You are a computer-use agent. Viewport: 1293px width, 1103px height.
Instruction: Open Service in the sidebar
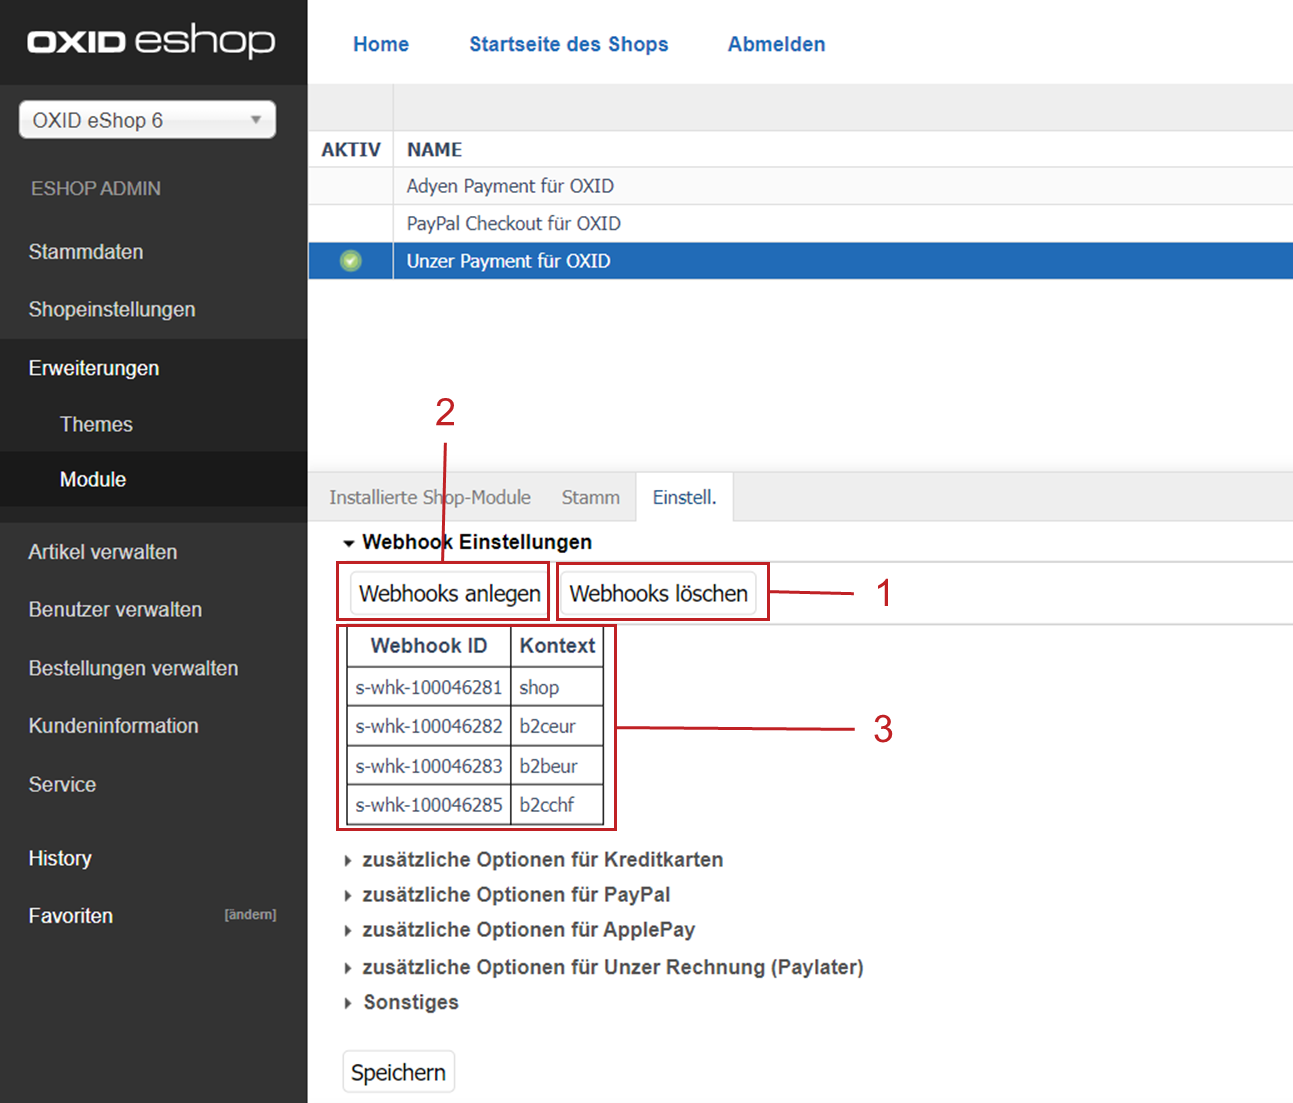[x=62, y=785]
